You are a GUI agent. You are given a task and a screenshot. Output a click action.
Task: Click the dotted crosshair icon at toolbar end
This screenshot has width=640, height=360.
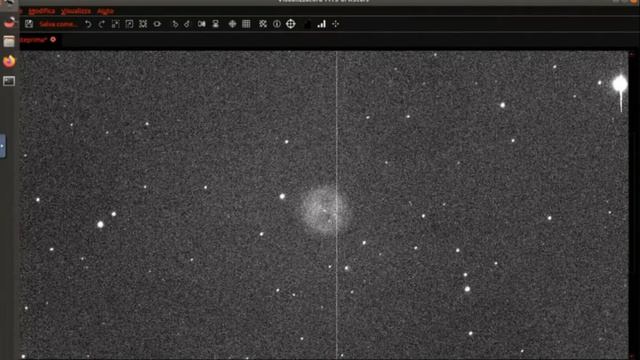[x=336, y=24]
